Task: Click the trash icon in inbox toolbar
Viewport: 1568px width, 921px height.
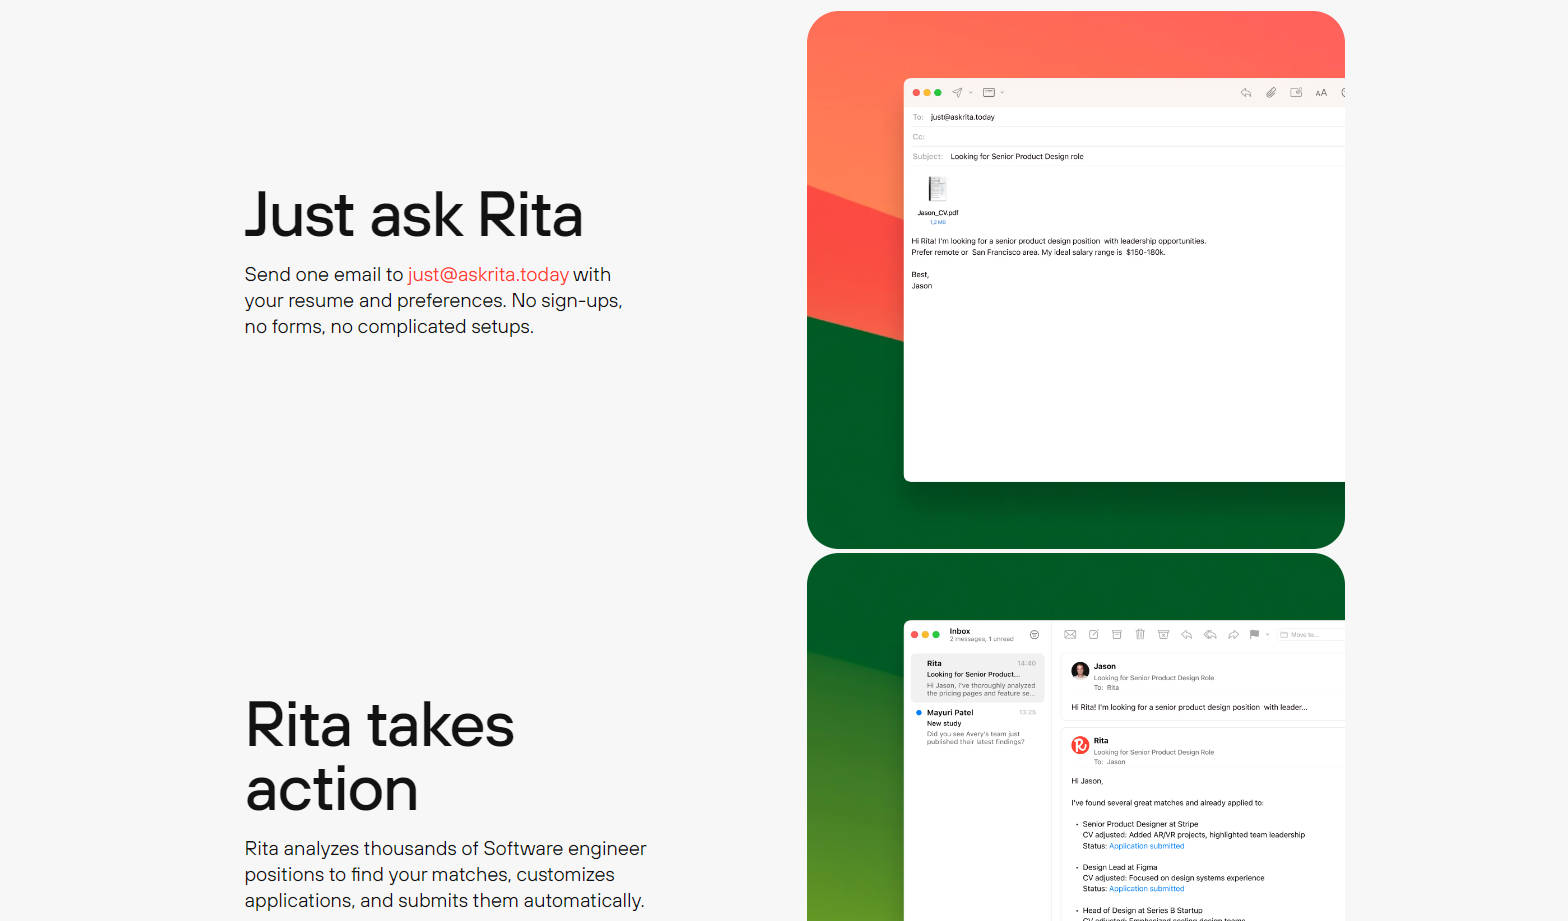Action: click(1140, 635)
